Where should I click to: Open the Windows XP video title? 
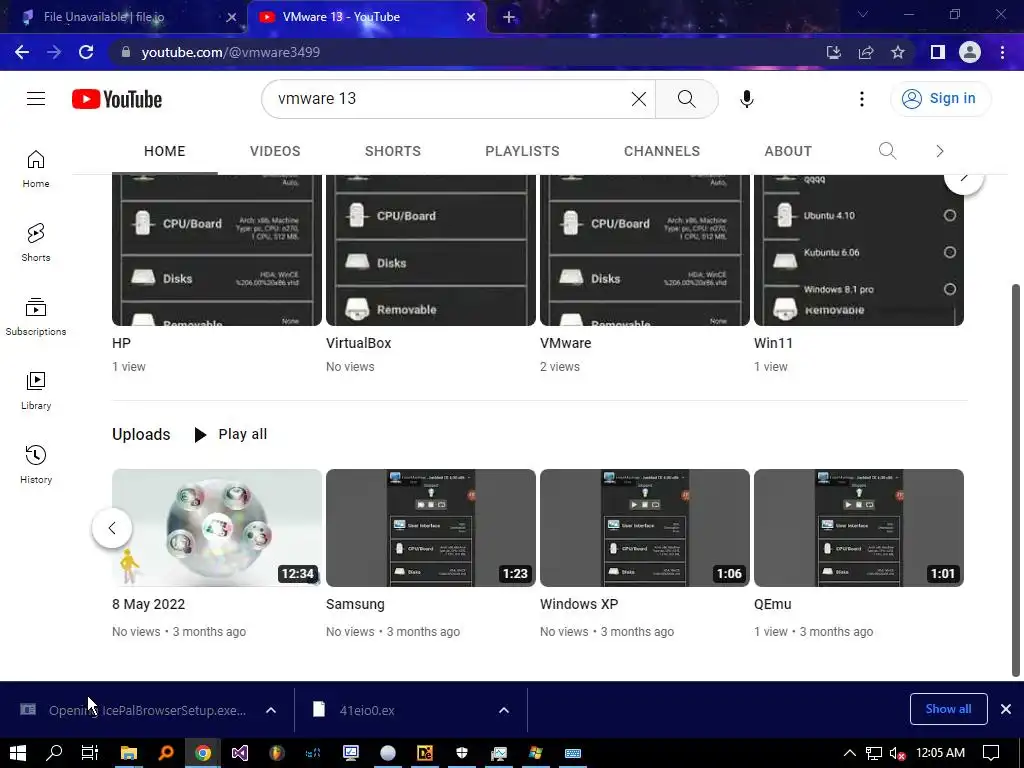[579, 604]
